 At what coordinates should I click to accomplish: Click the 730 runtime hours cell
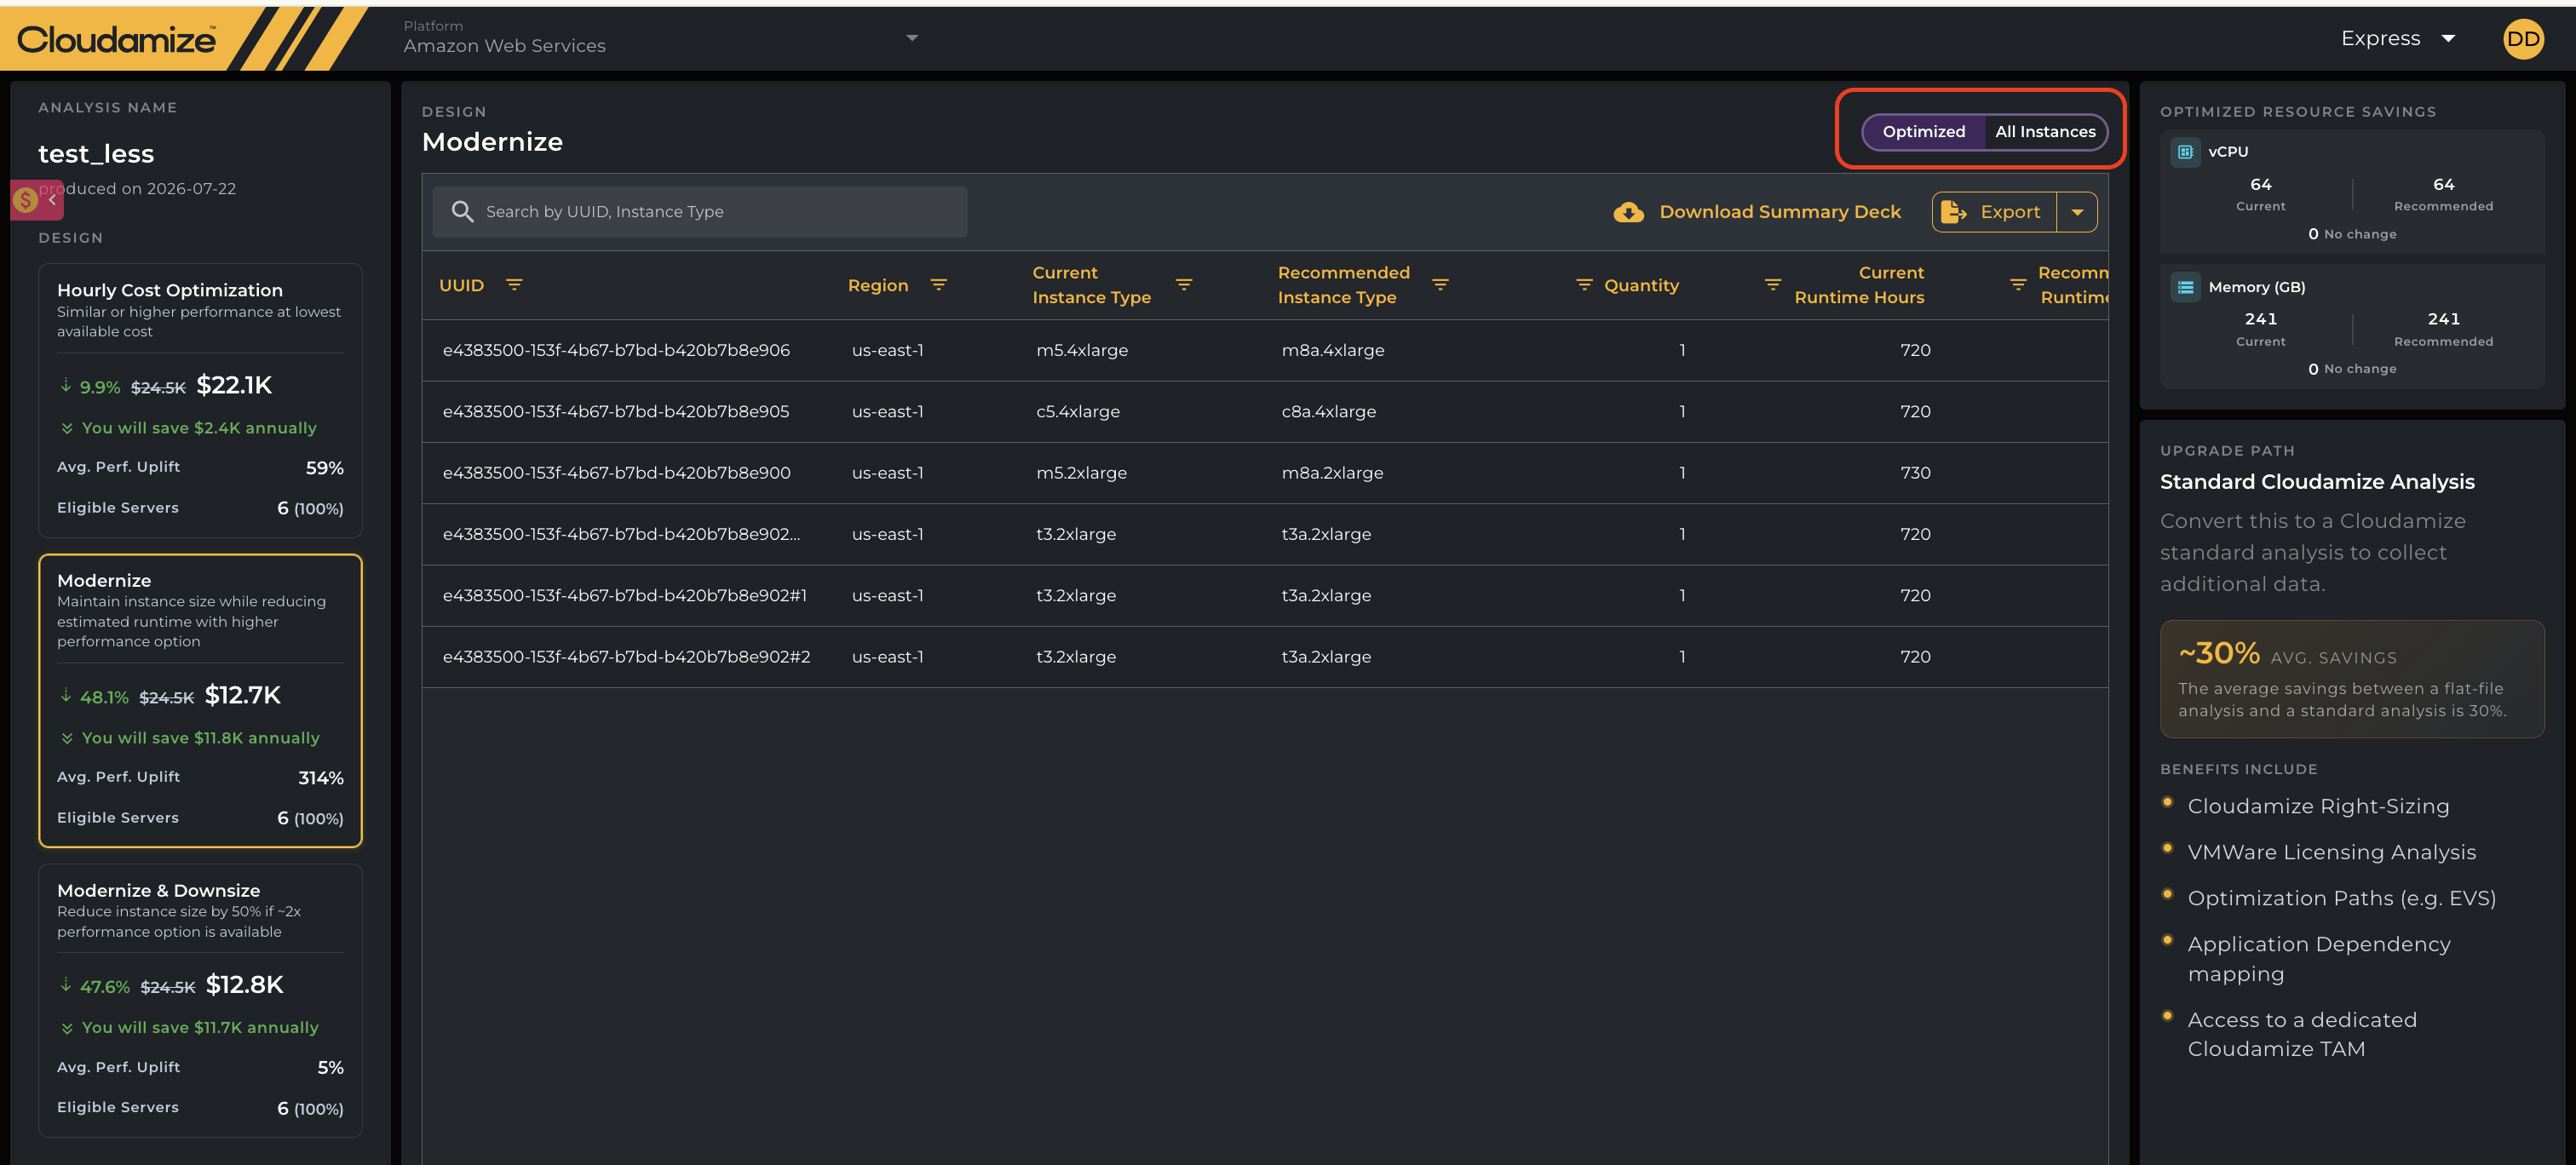1915,472
